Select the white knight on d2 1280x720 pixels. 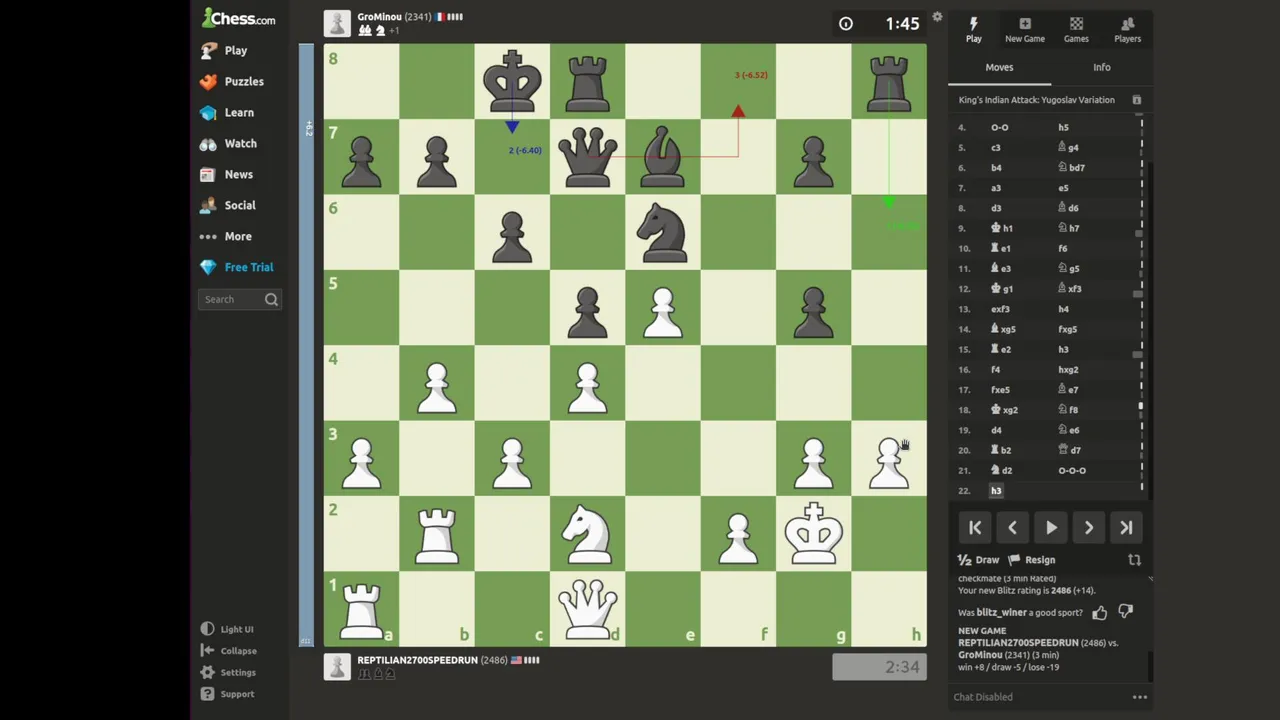tap(587, 533)
